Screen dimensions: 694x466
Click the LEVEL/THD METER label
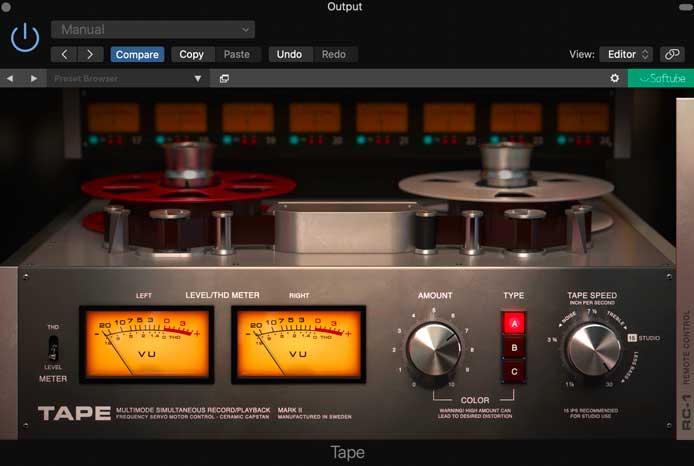222,295
